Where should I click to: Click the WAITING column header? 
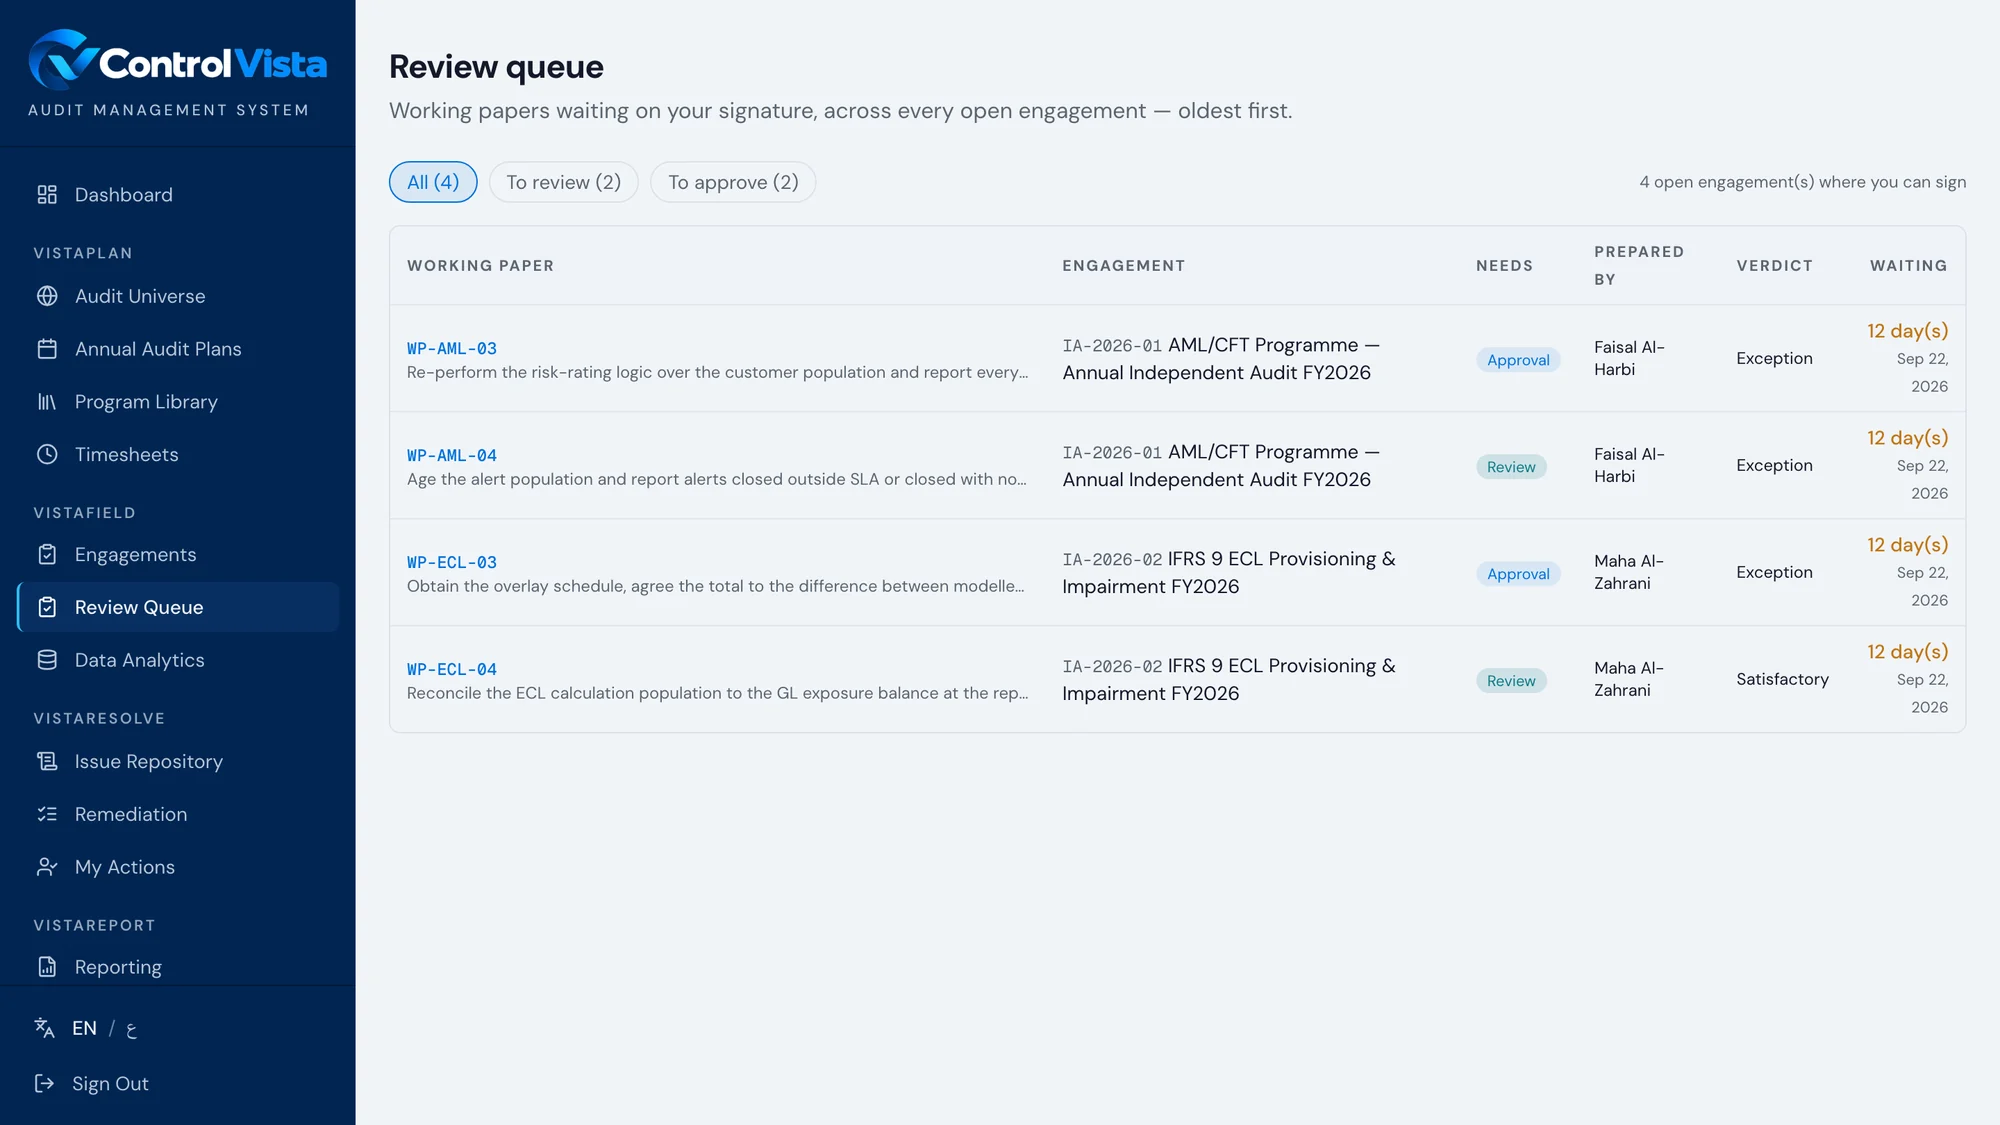pyautogui.click(x=1908, y=266)
